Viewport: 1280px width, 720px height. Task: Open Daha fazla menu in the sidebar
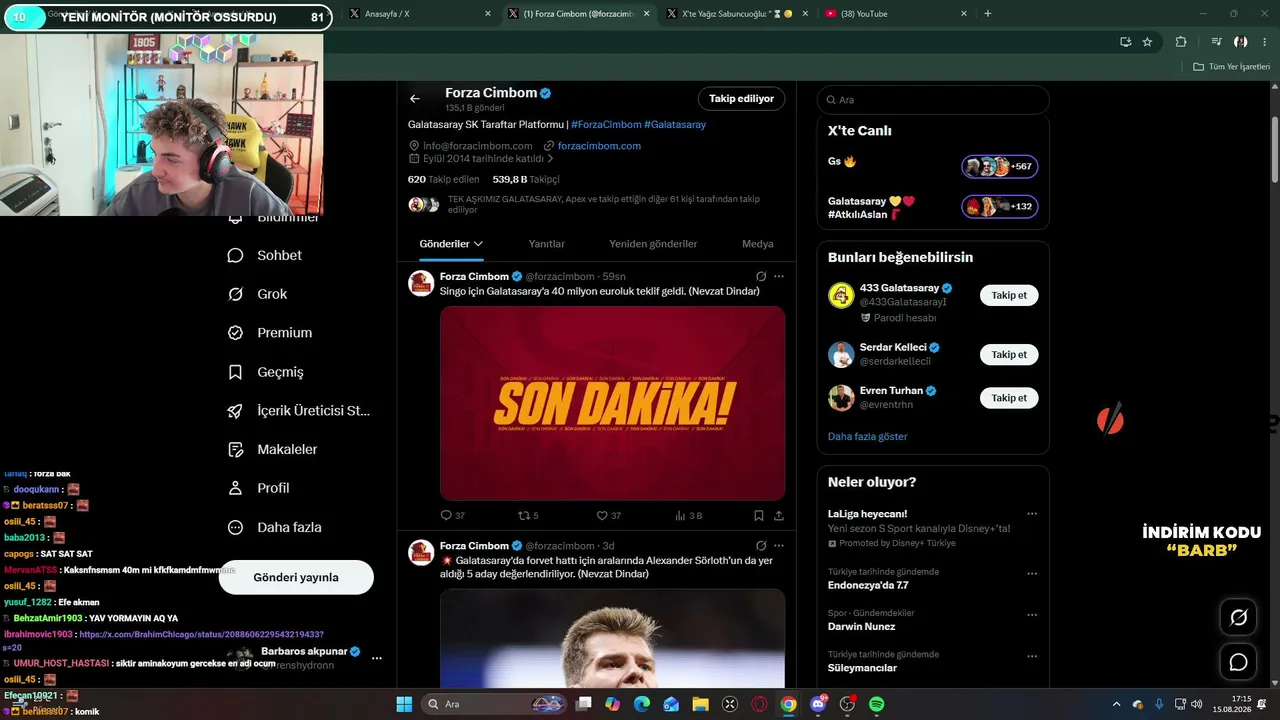point(274,527)
